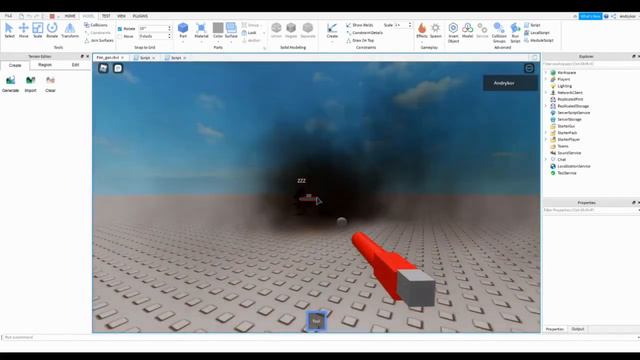This screenshot has height=360, width=640.
Task: Switch to the VIEW ribbon tab
Action: pyautogui.click(x=121, y=16)
